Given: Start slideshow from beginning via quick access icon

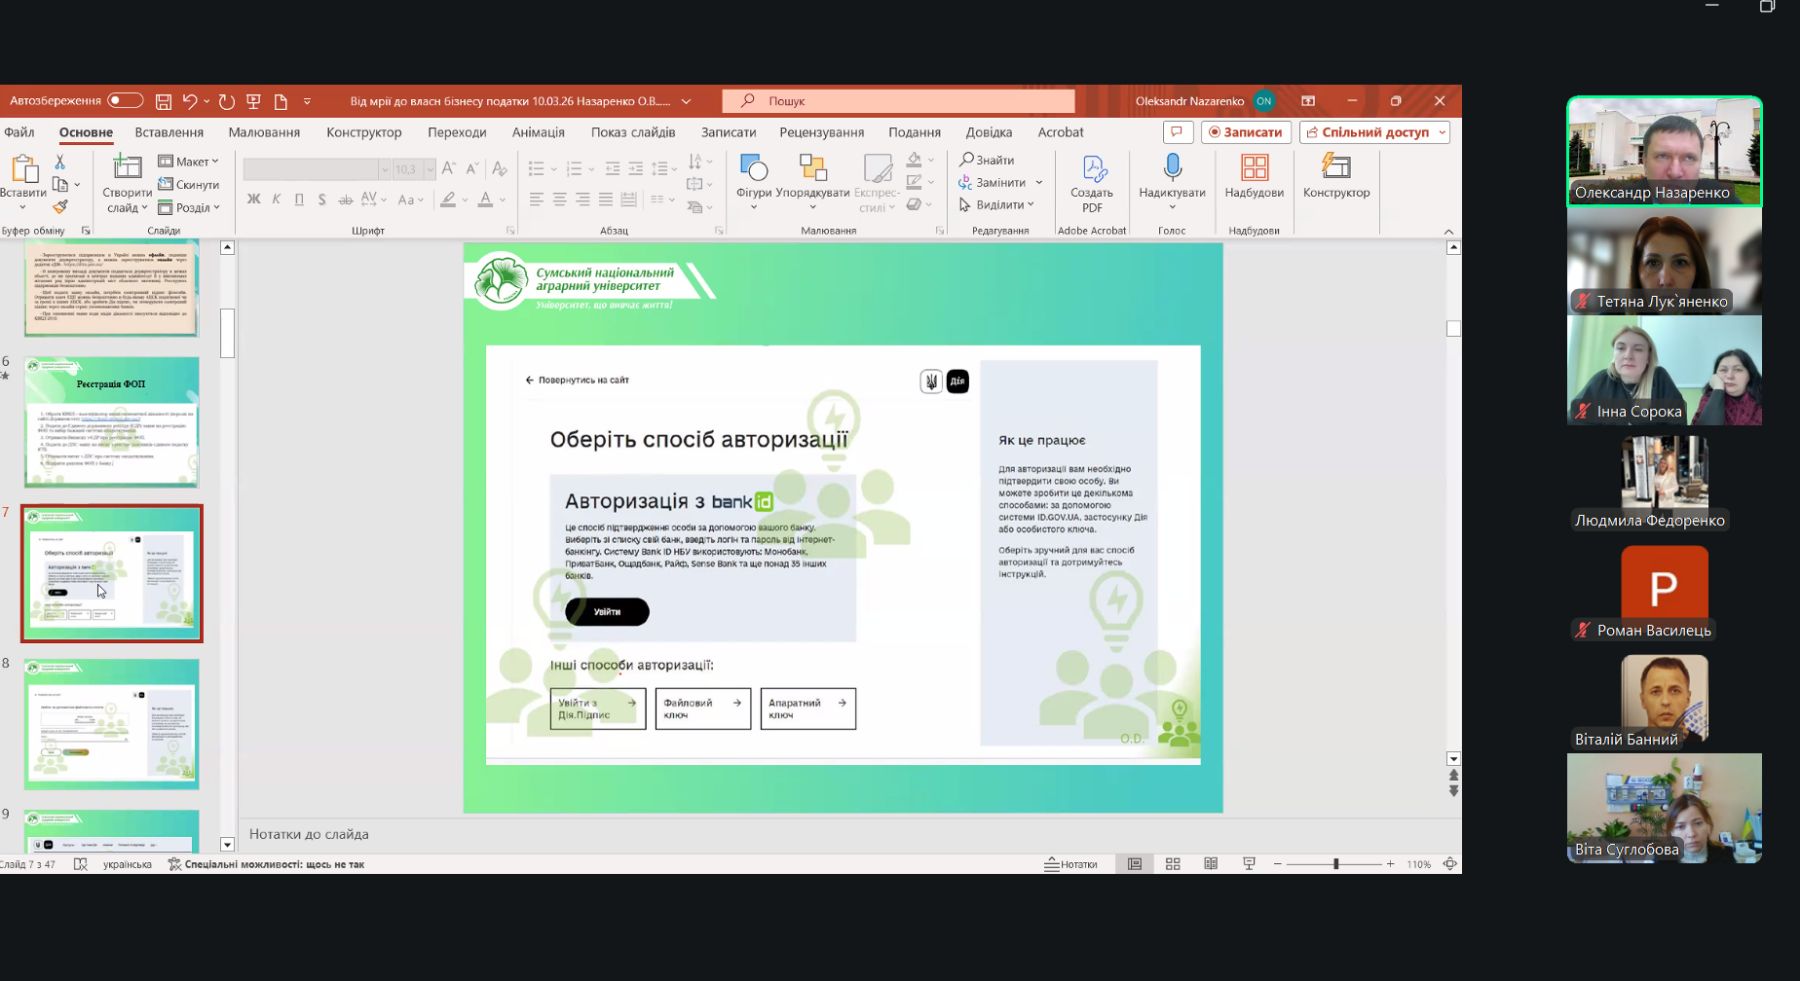Looking at the screenshot, I should (x=254, y=101).
